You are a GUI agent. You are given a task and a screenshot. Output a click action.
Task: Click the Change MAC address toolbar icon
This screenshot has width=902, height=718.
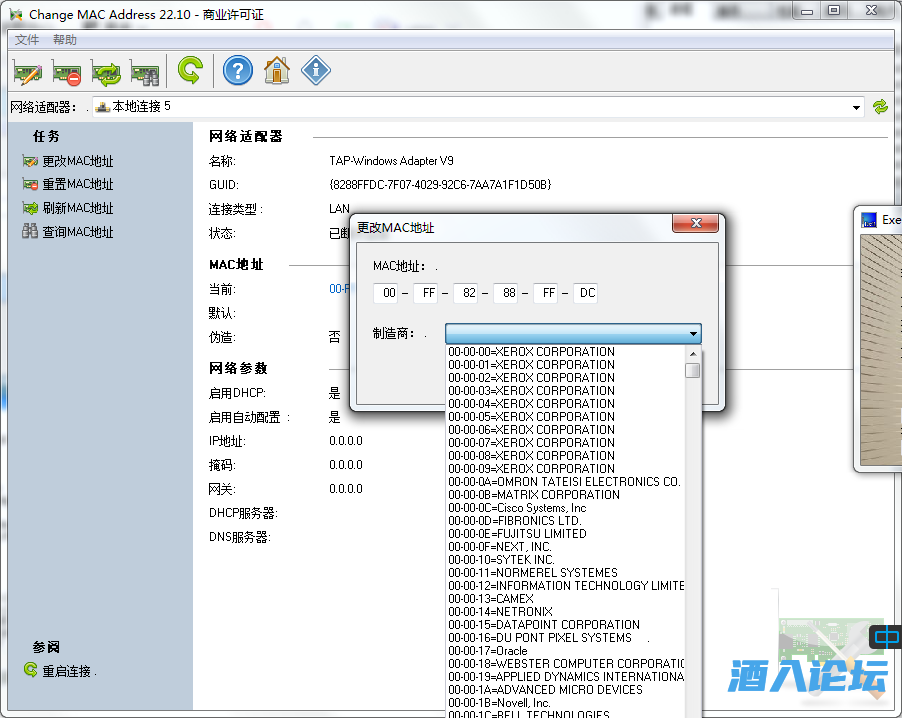(x=27, y=71)
